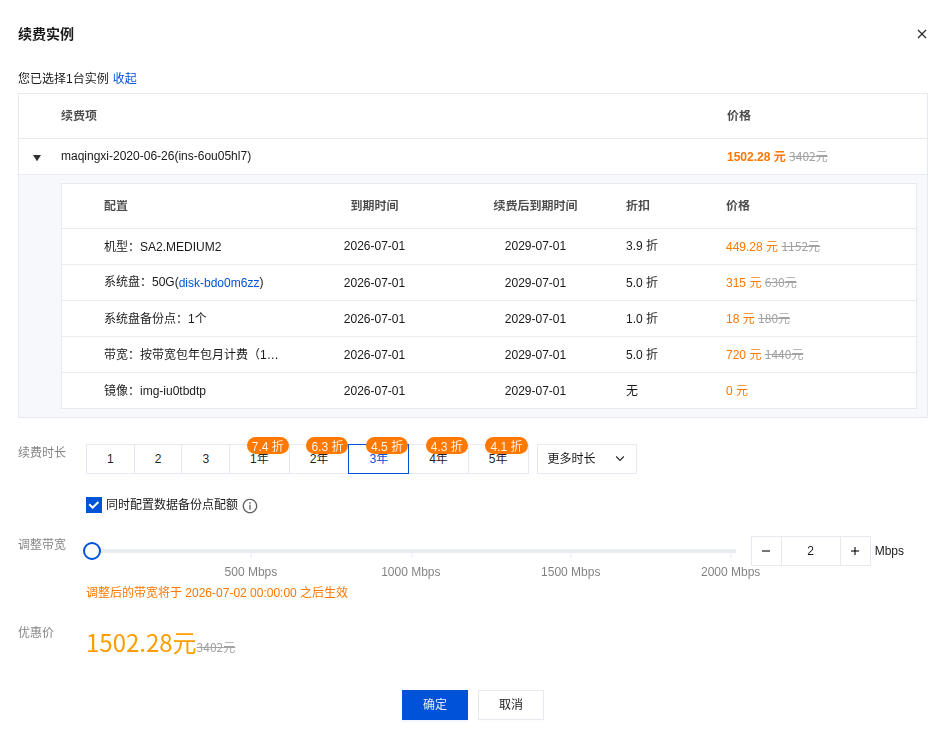This screenshot has height=740, width=950.
Task: Open the 更多时长 dropdown
Action: pos(586,459)
